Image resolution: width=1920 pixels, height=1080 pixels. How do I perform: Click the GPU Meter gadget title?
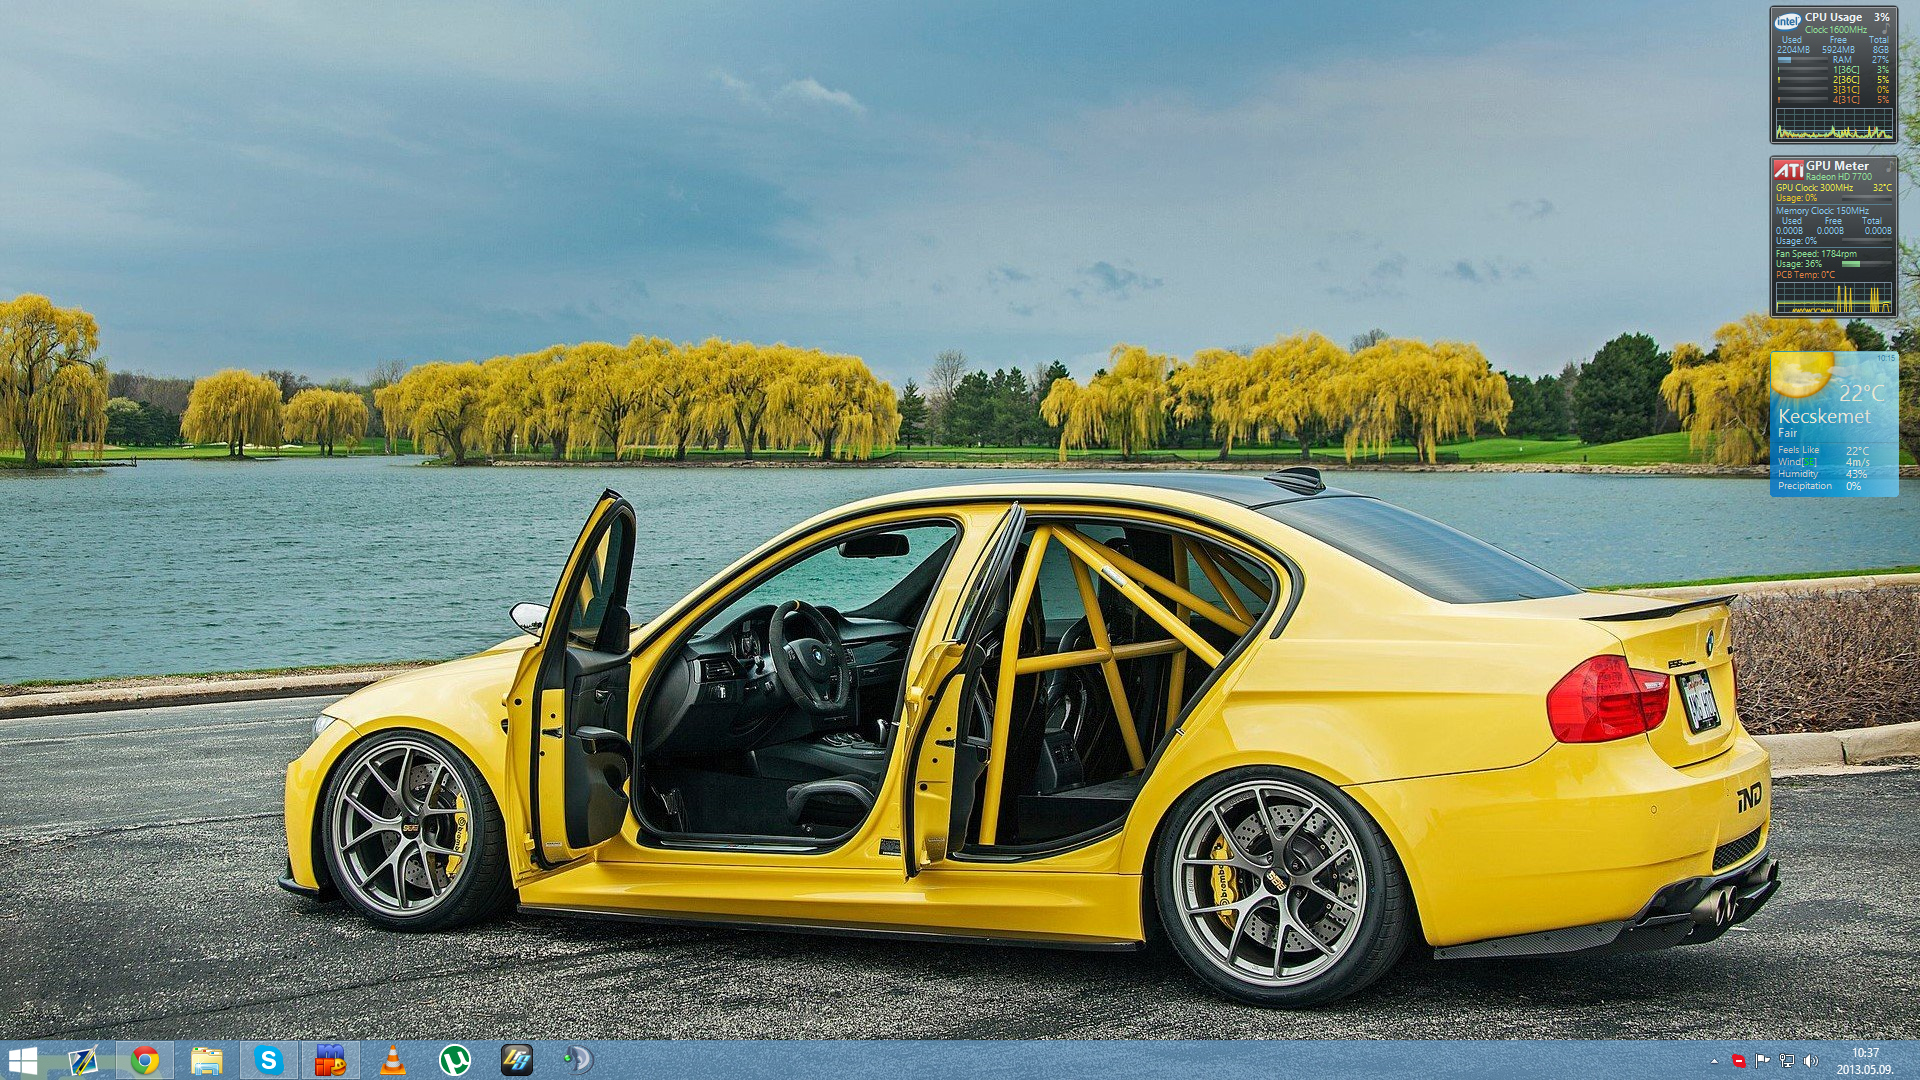click(1836, 166)
